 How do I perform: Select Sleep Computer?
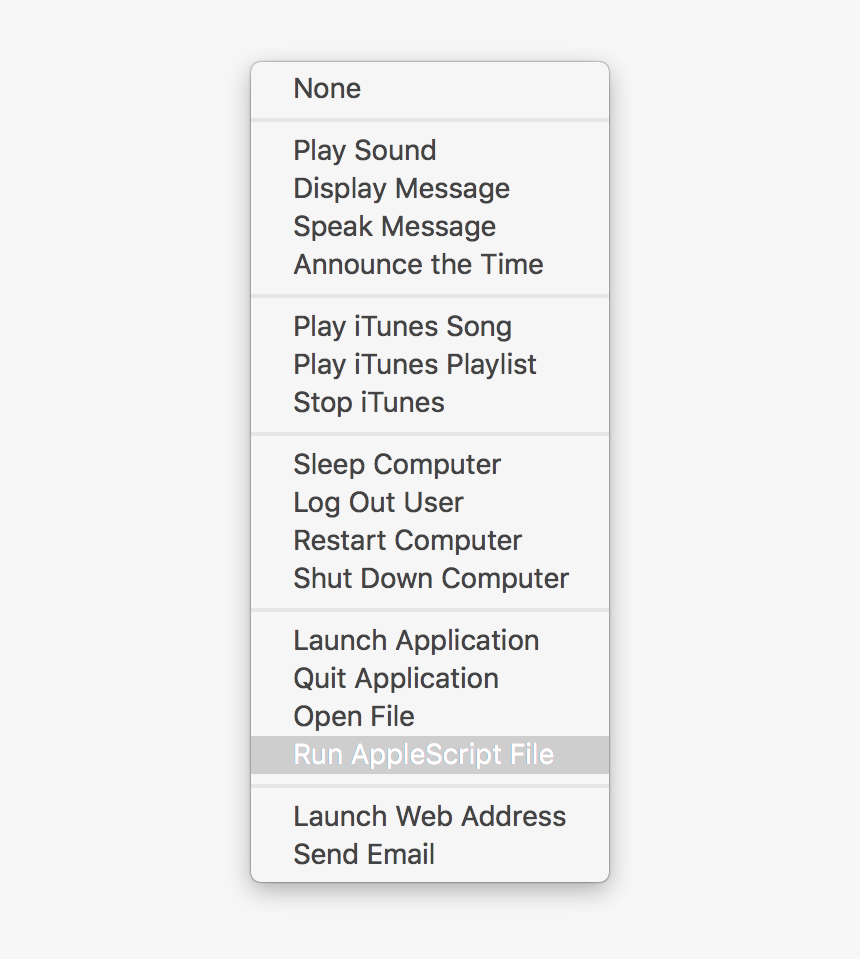[x=396, y=464]
